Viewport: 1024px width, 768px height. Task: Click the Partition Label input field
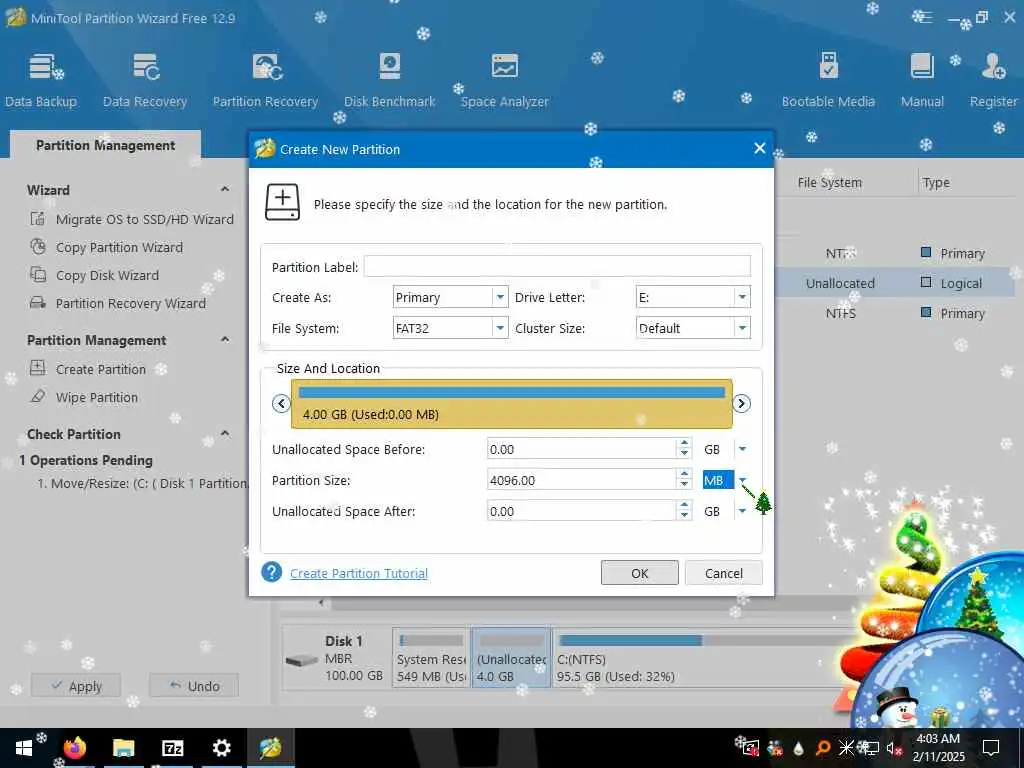pyautogui.click(x=557, y=266)
